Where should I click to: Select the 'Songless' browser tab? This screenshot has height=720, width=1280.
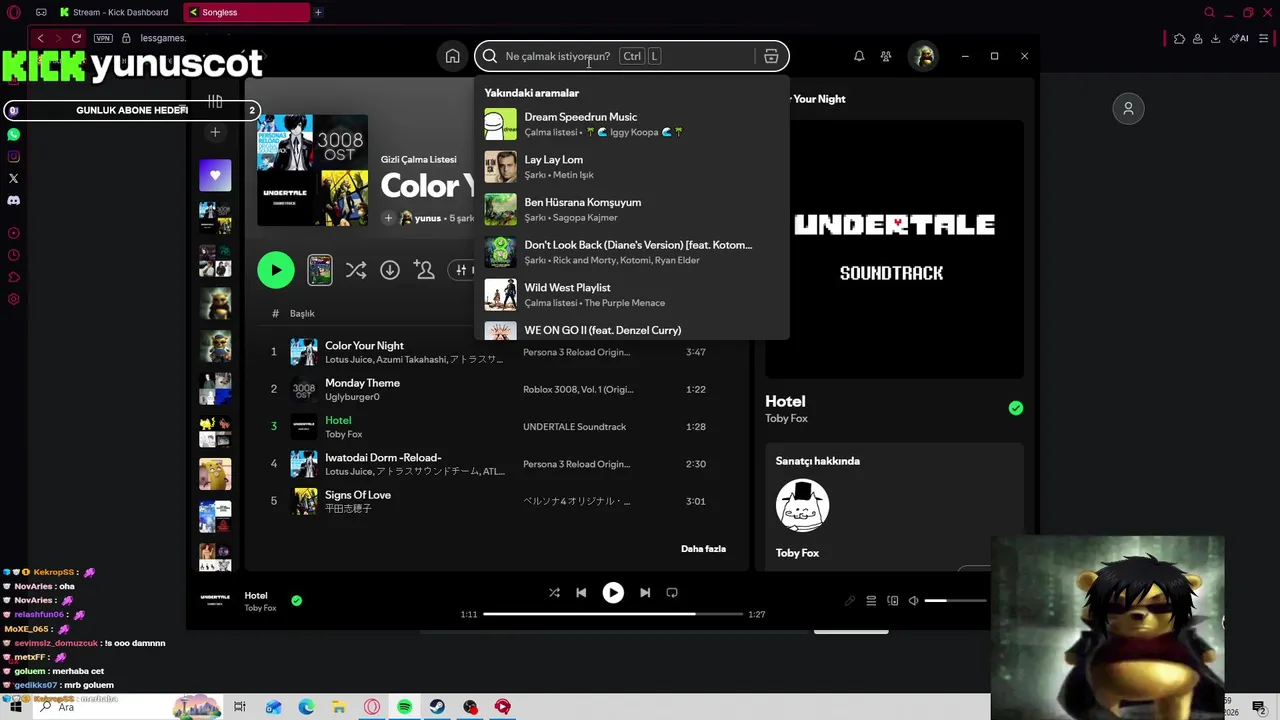pyautogui.click(x=247, y=12)
